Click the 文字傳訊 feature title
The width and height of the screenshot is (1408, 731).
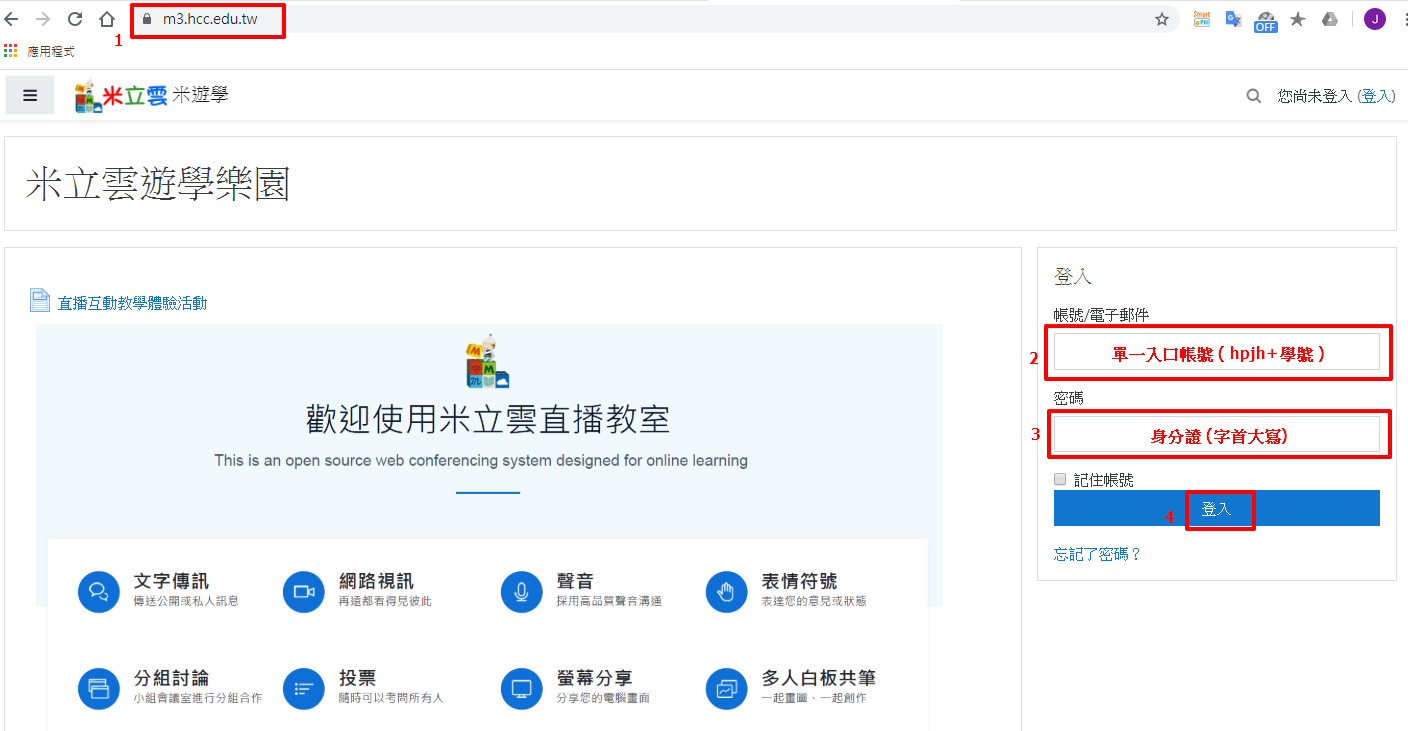(171, 581)
